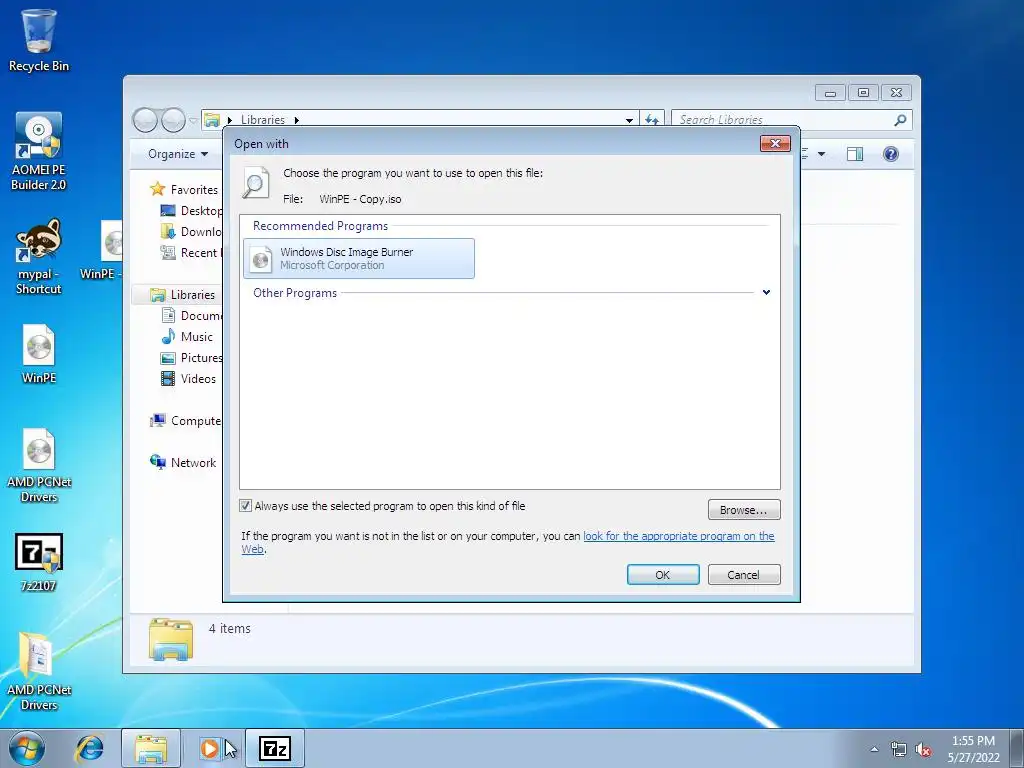The width and height of the screenshot is (1024, 768).
Task: Select Music library in sidebar
Action: click(x=187, y=337)
